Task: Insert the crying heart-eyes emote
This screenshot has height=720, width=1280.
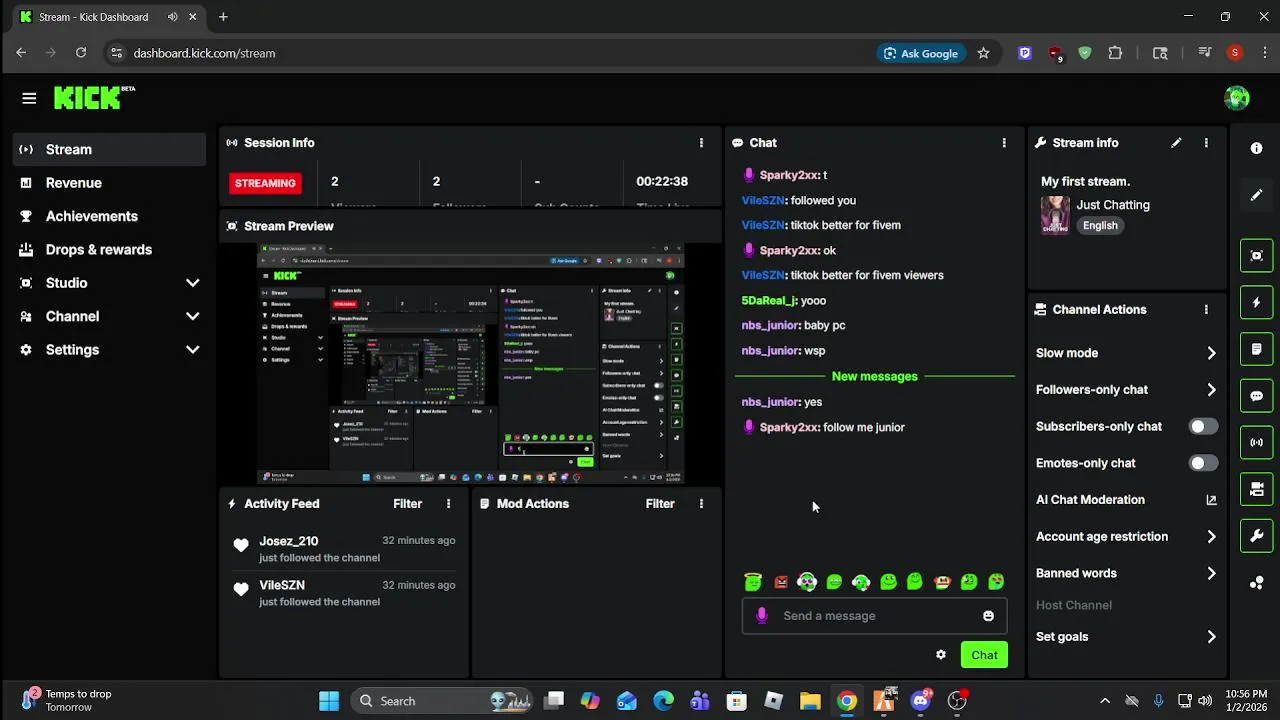Action: (x=996, y=582)
